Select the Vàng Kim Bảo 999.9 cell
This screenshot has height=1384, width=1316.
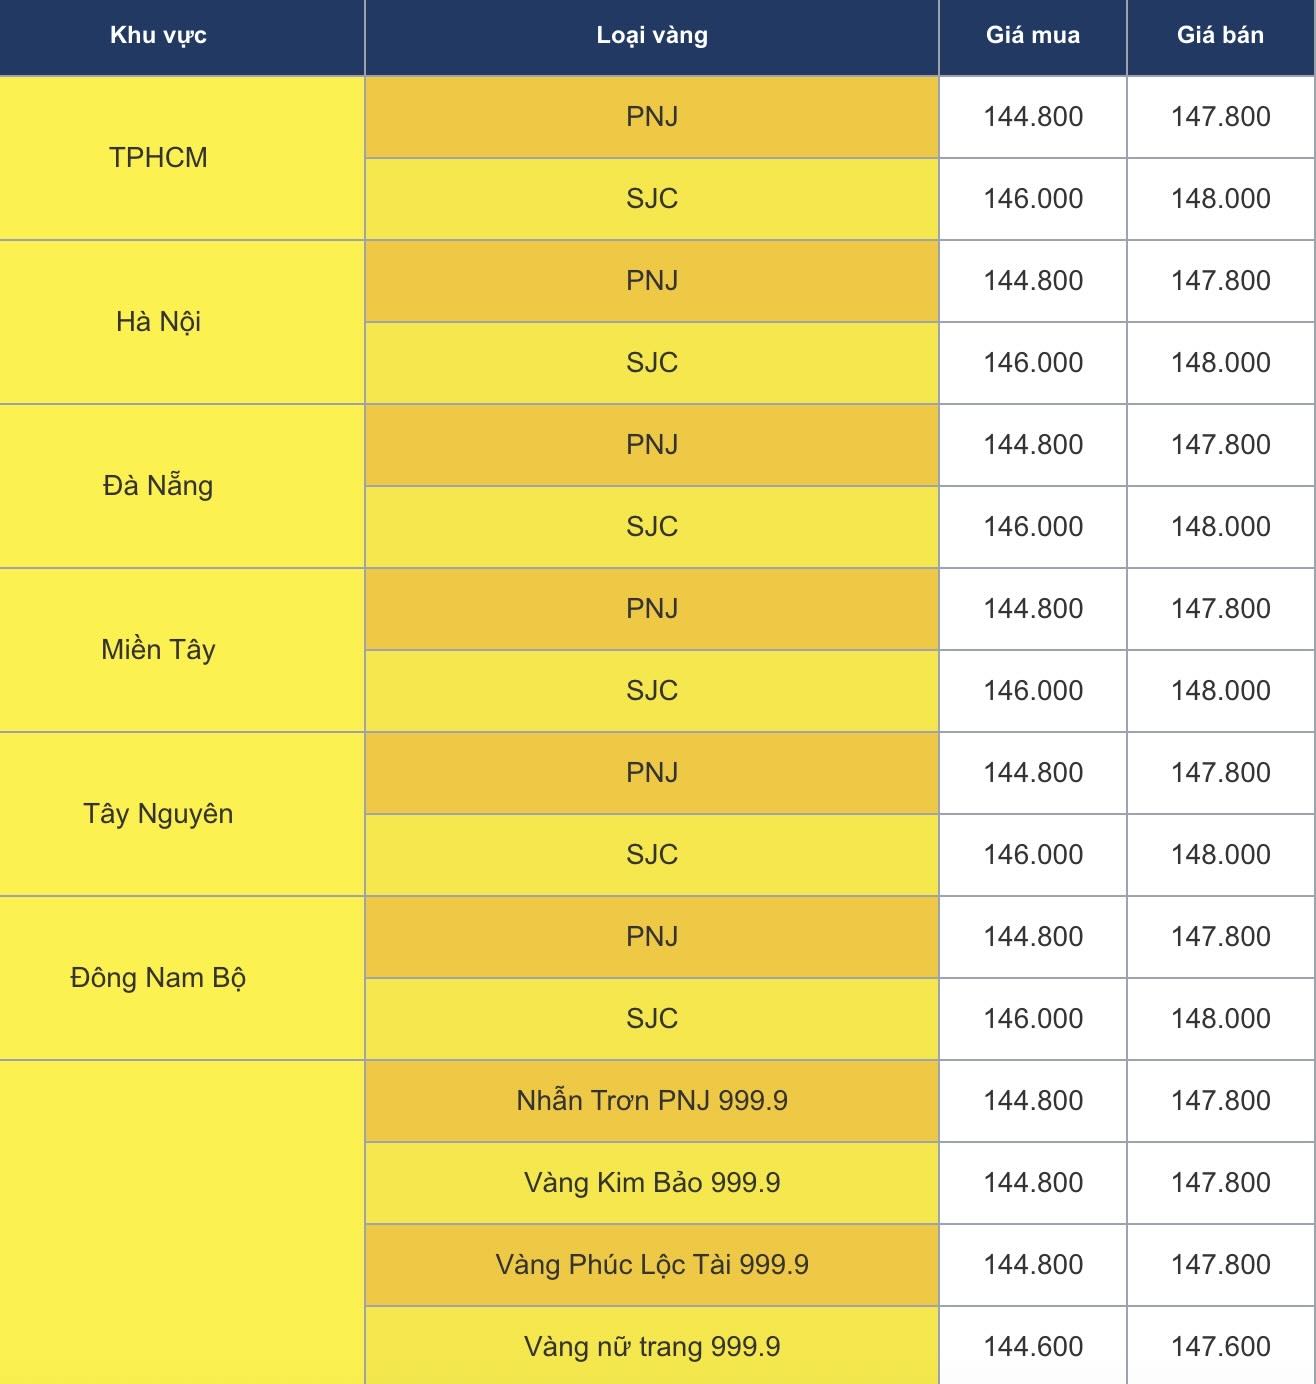[652, 1182]
